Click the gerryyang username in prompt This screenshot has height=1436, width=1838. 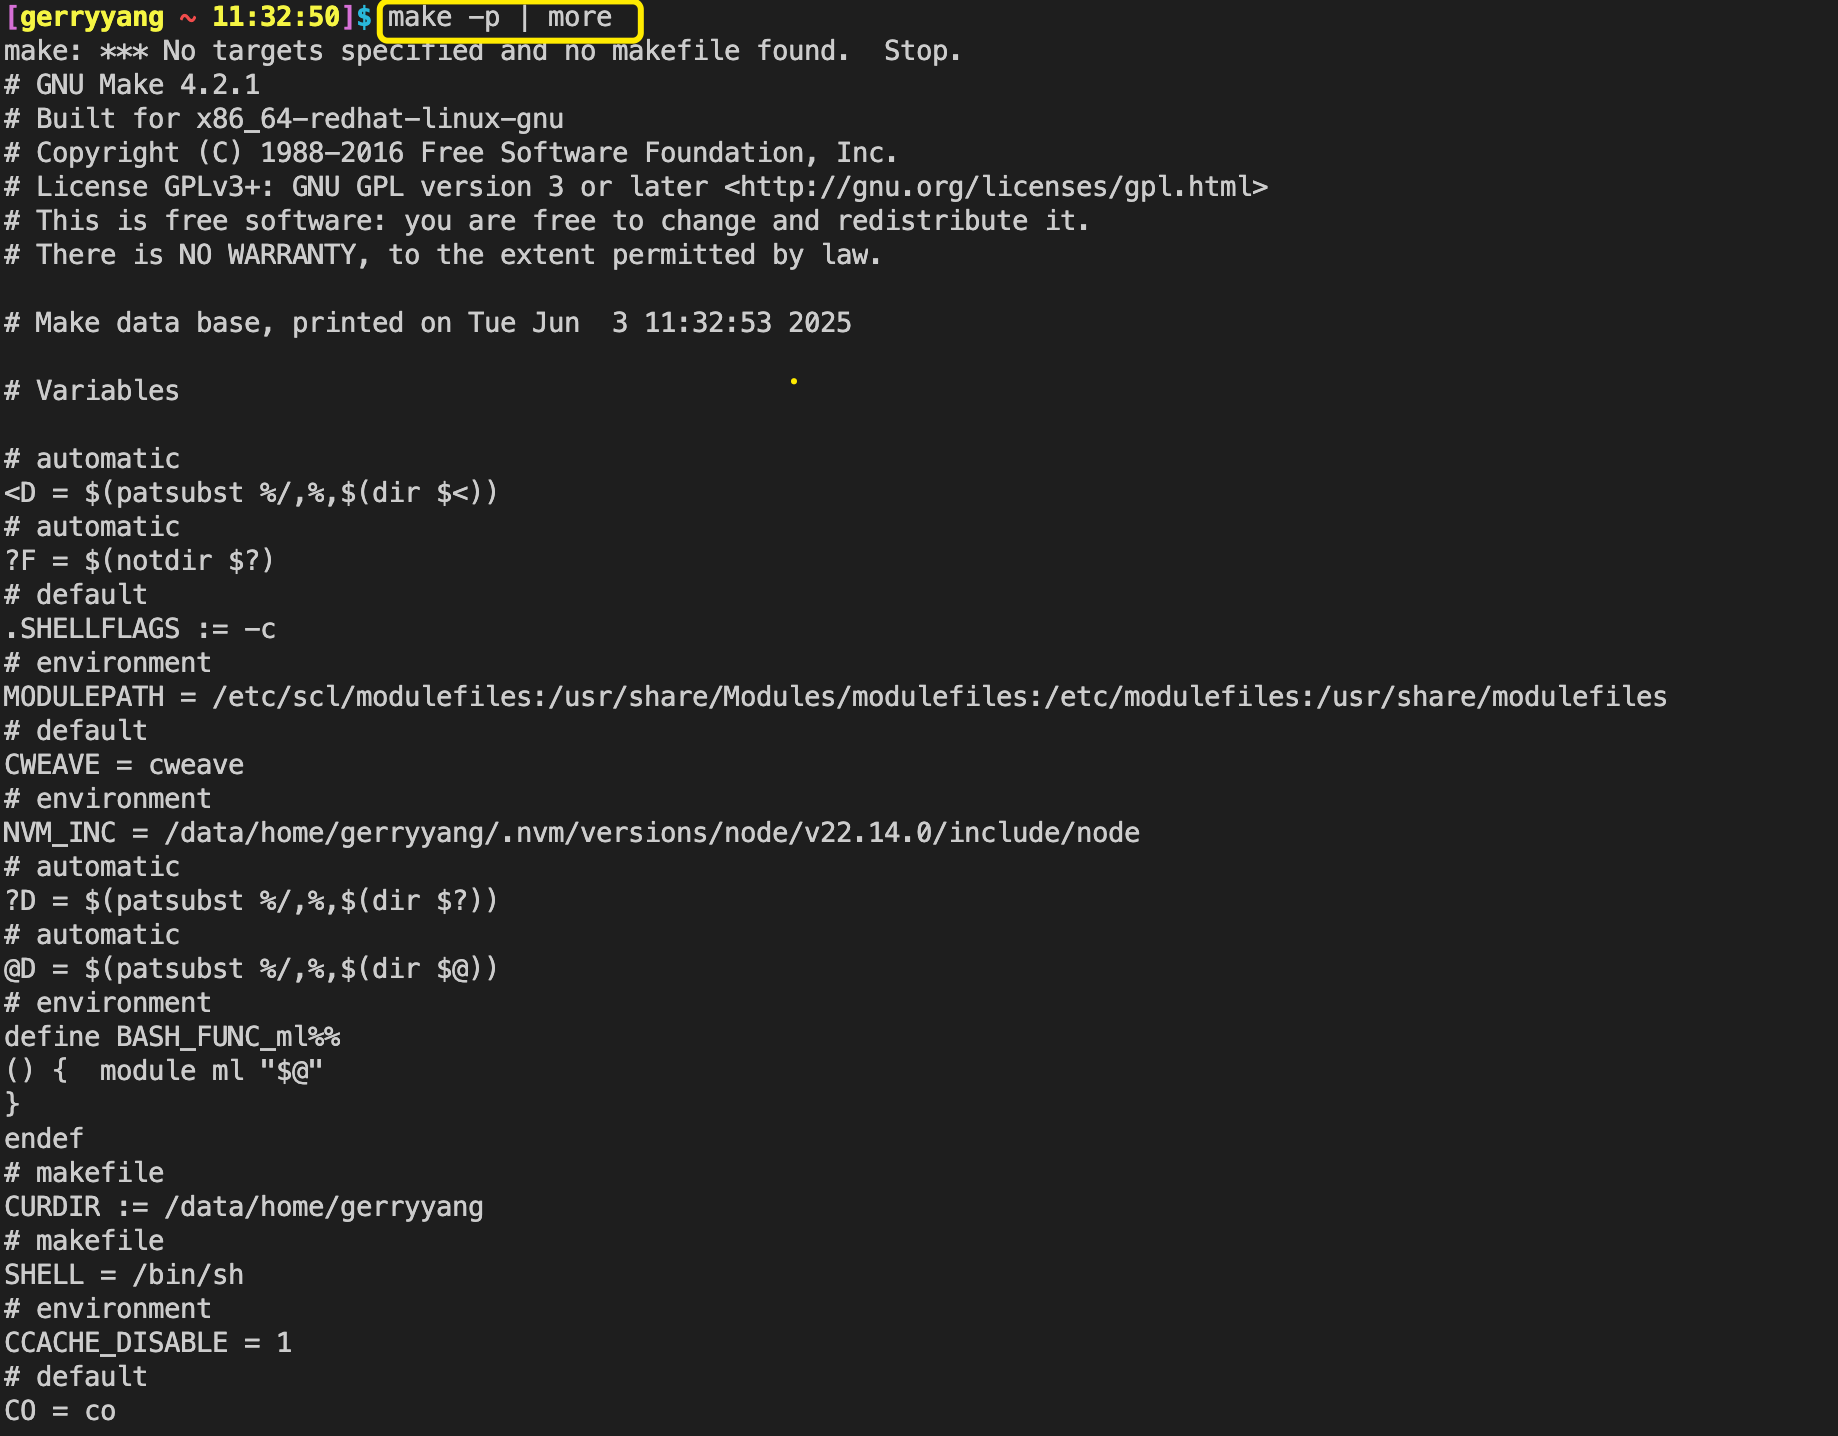pyautogui.click(x=92, y=17)
